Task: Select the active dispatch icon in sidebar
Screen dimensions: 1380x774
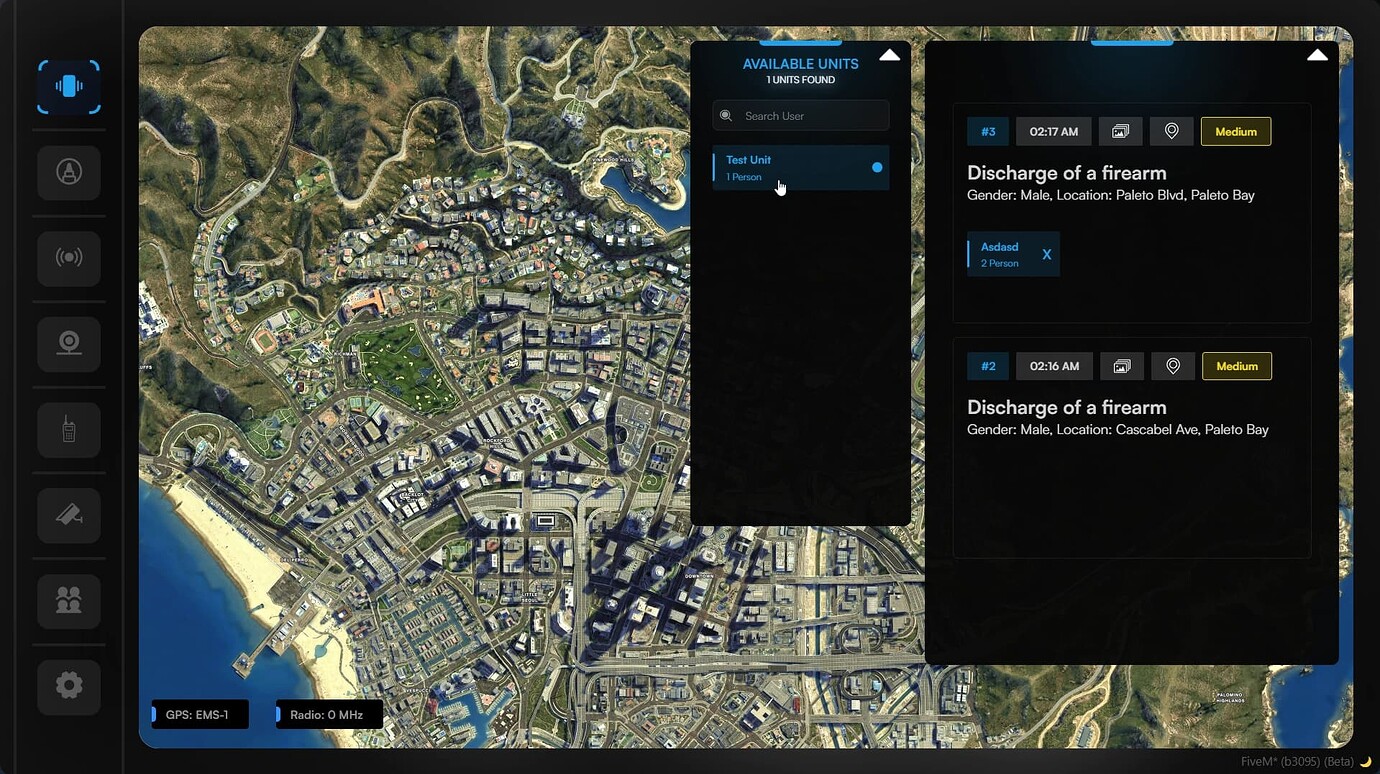Action: click(x=68, y=86)
